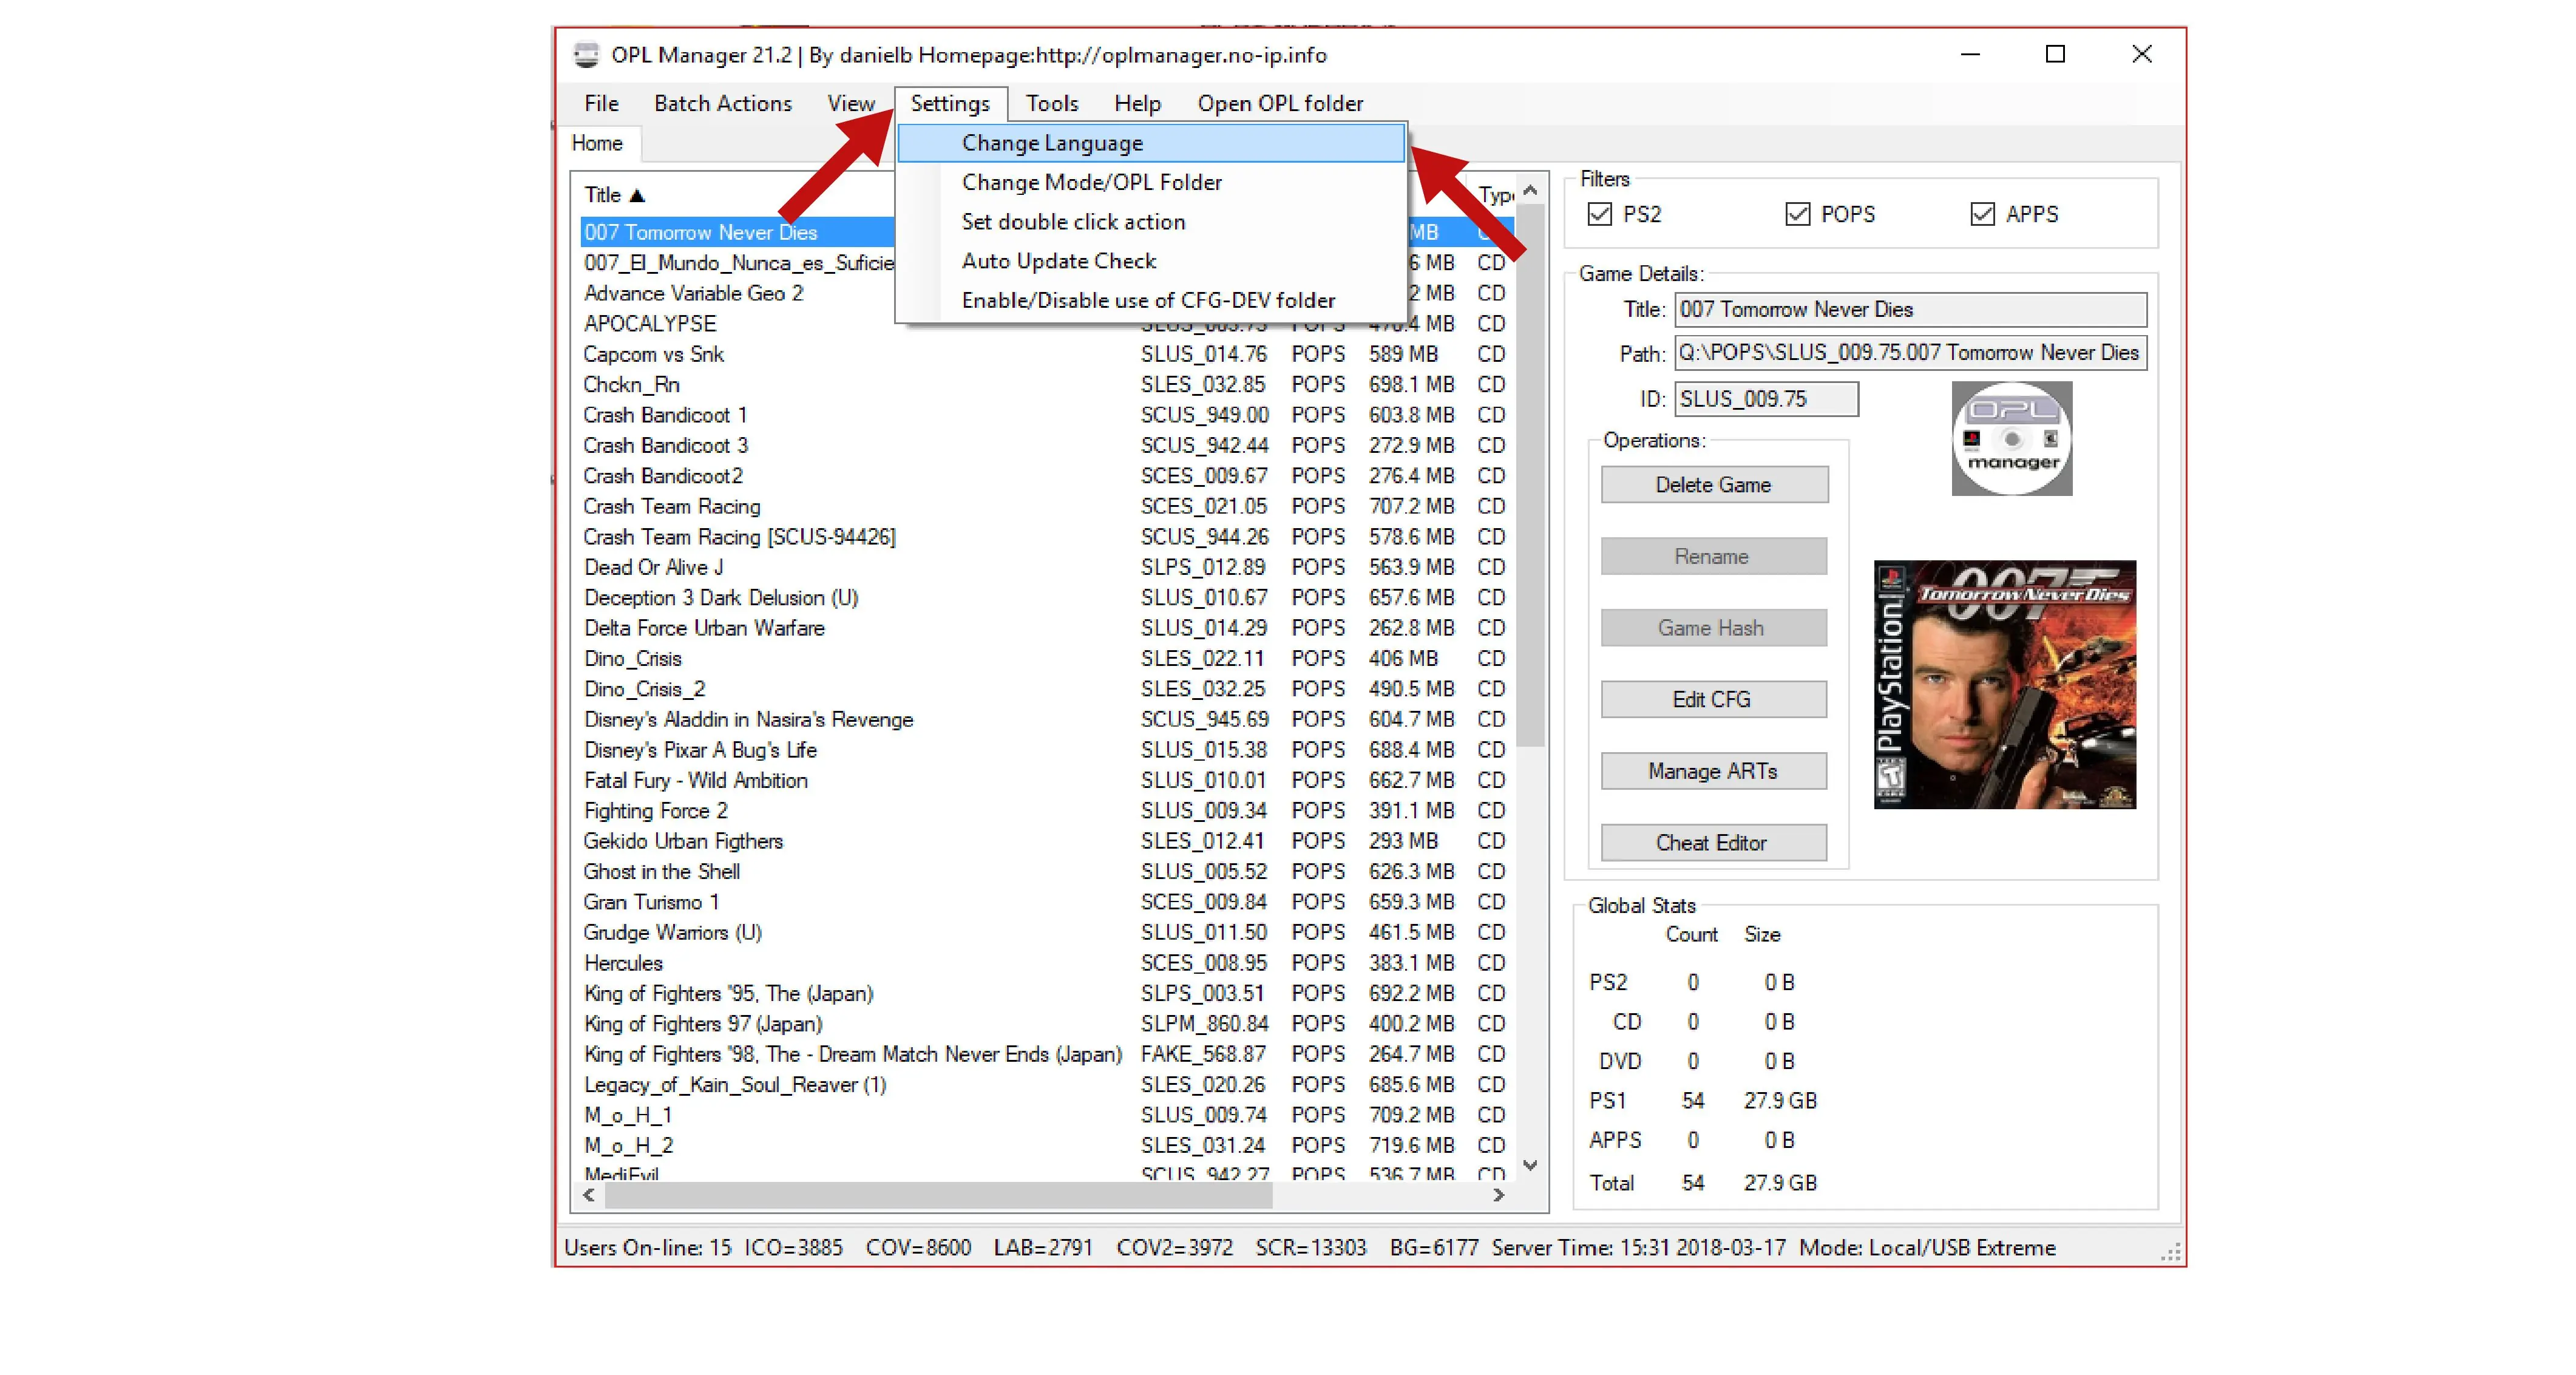Switch to the Home tab

pyautogui.click(x=597, y=143)
